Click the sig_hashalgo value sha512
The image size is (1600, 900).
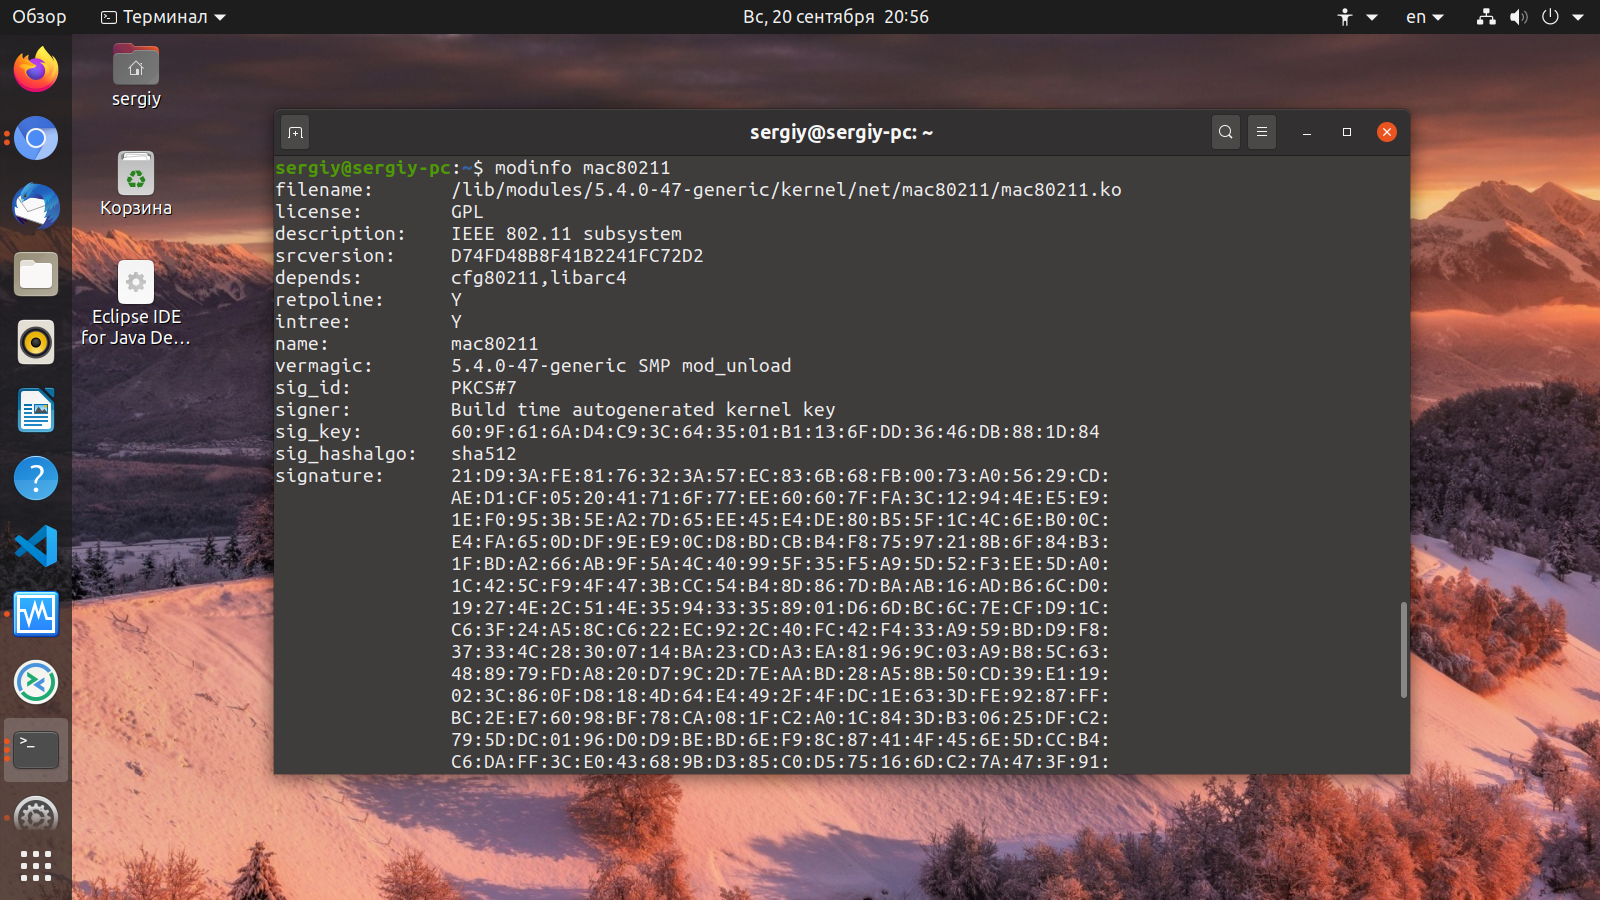[483, 454]
